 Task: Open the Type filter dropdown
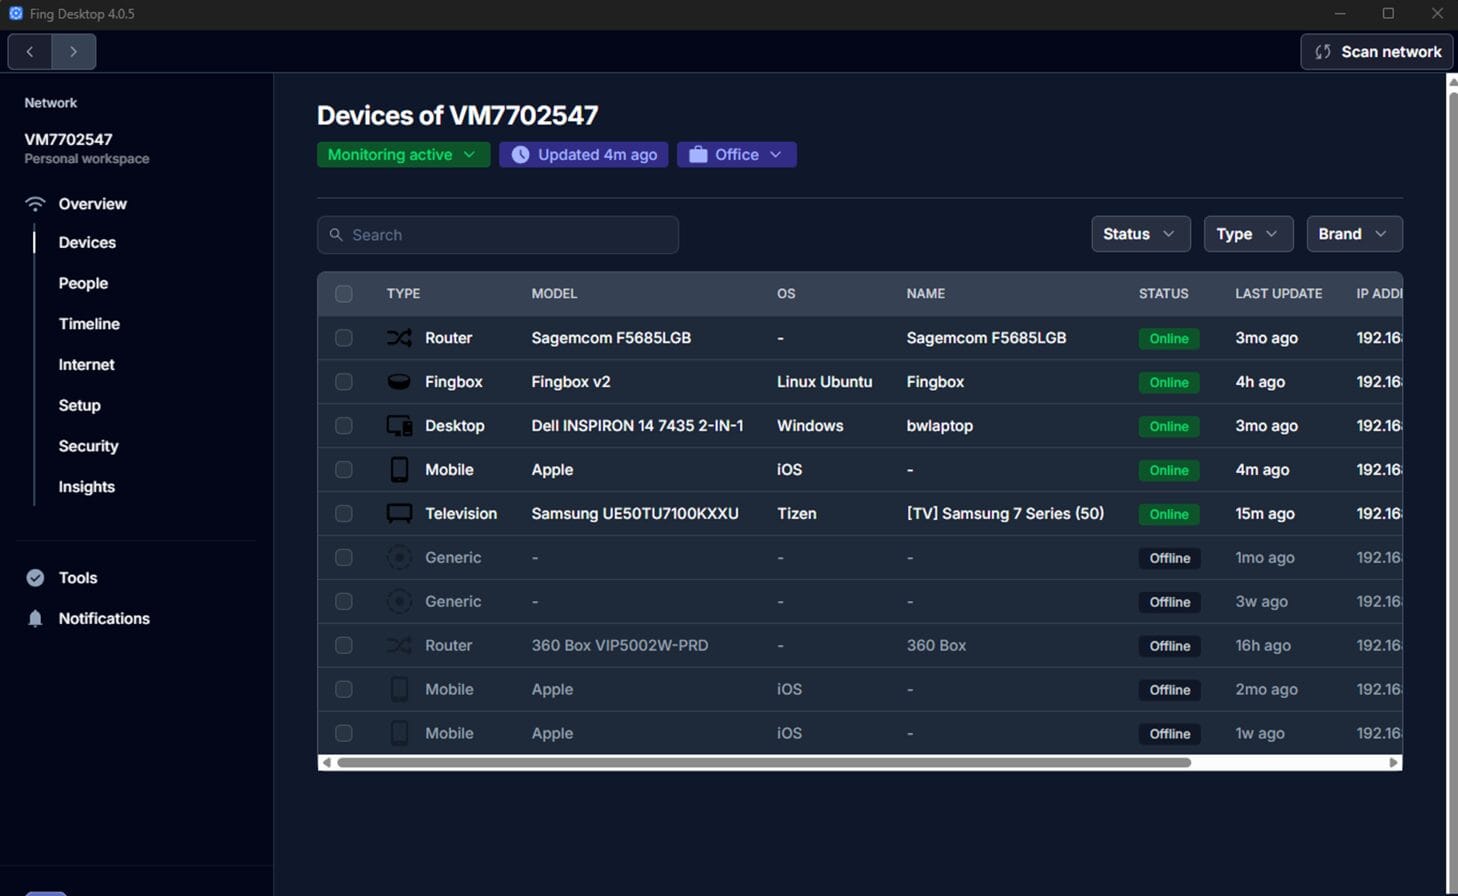(1248, 234)
